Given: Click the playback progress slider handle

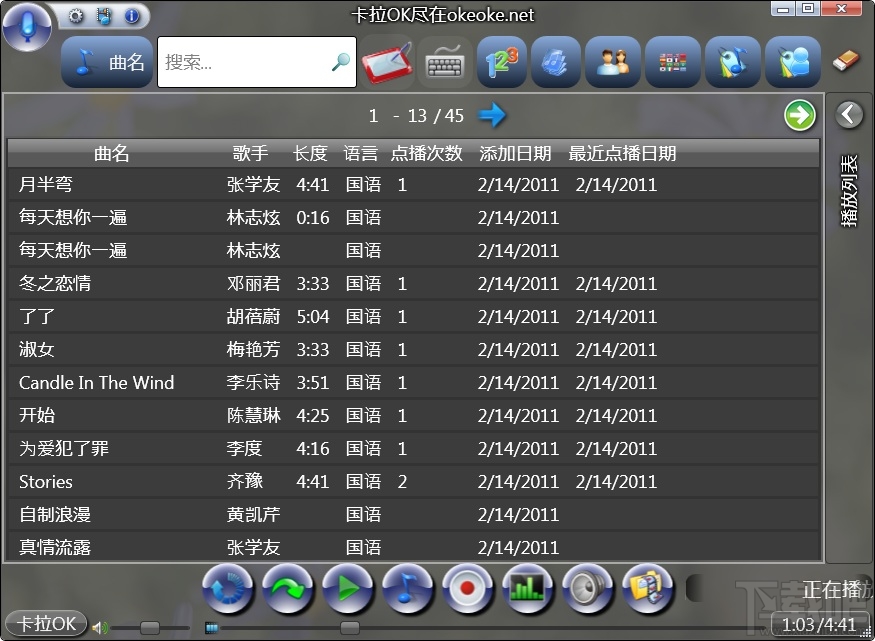Looking at the screenshot, I should point(350,628).
